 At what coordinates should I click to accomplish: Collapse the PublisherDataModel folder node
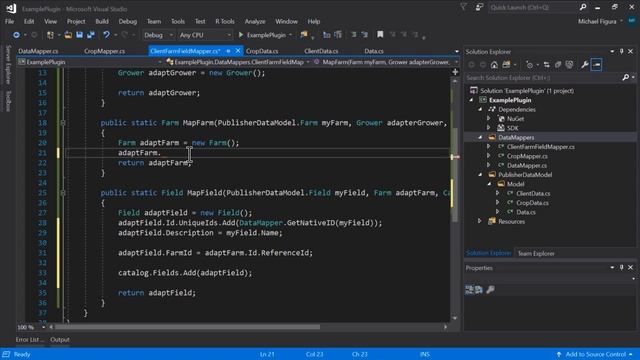click(x=480, y=175)
